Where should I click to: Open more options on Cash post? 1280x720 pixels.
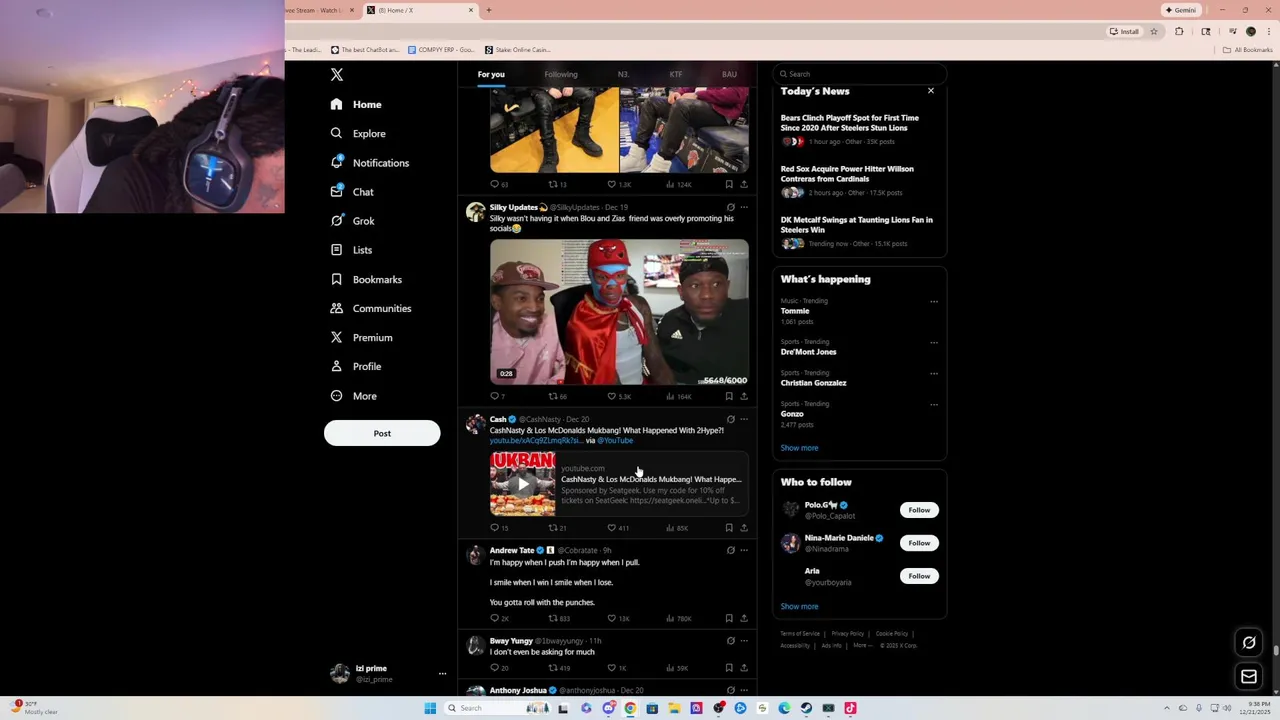(x=743, y=419)
